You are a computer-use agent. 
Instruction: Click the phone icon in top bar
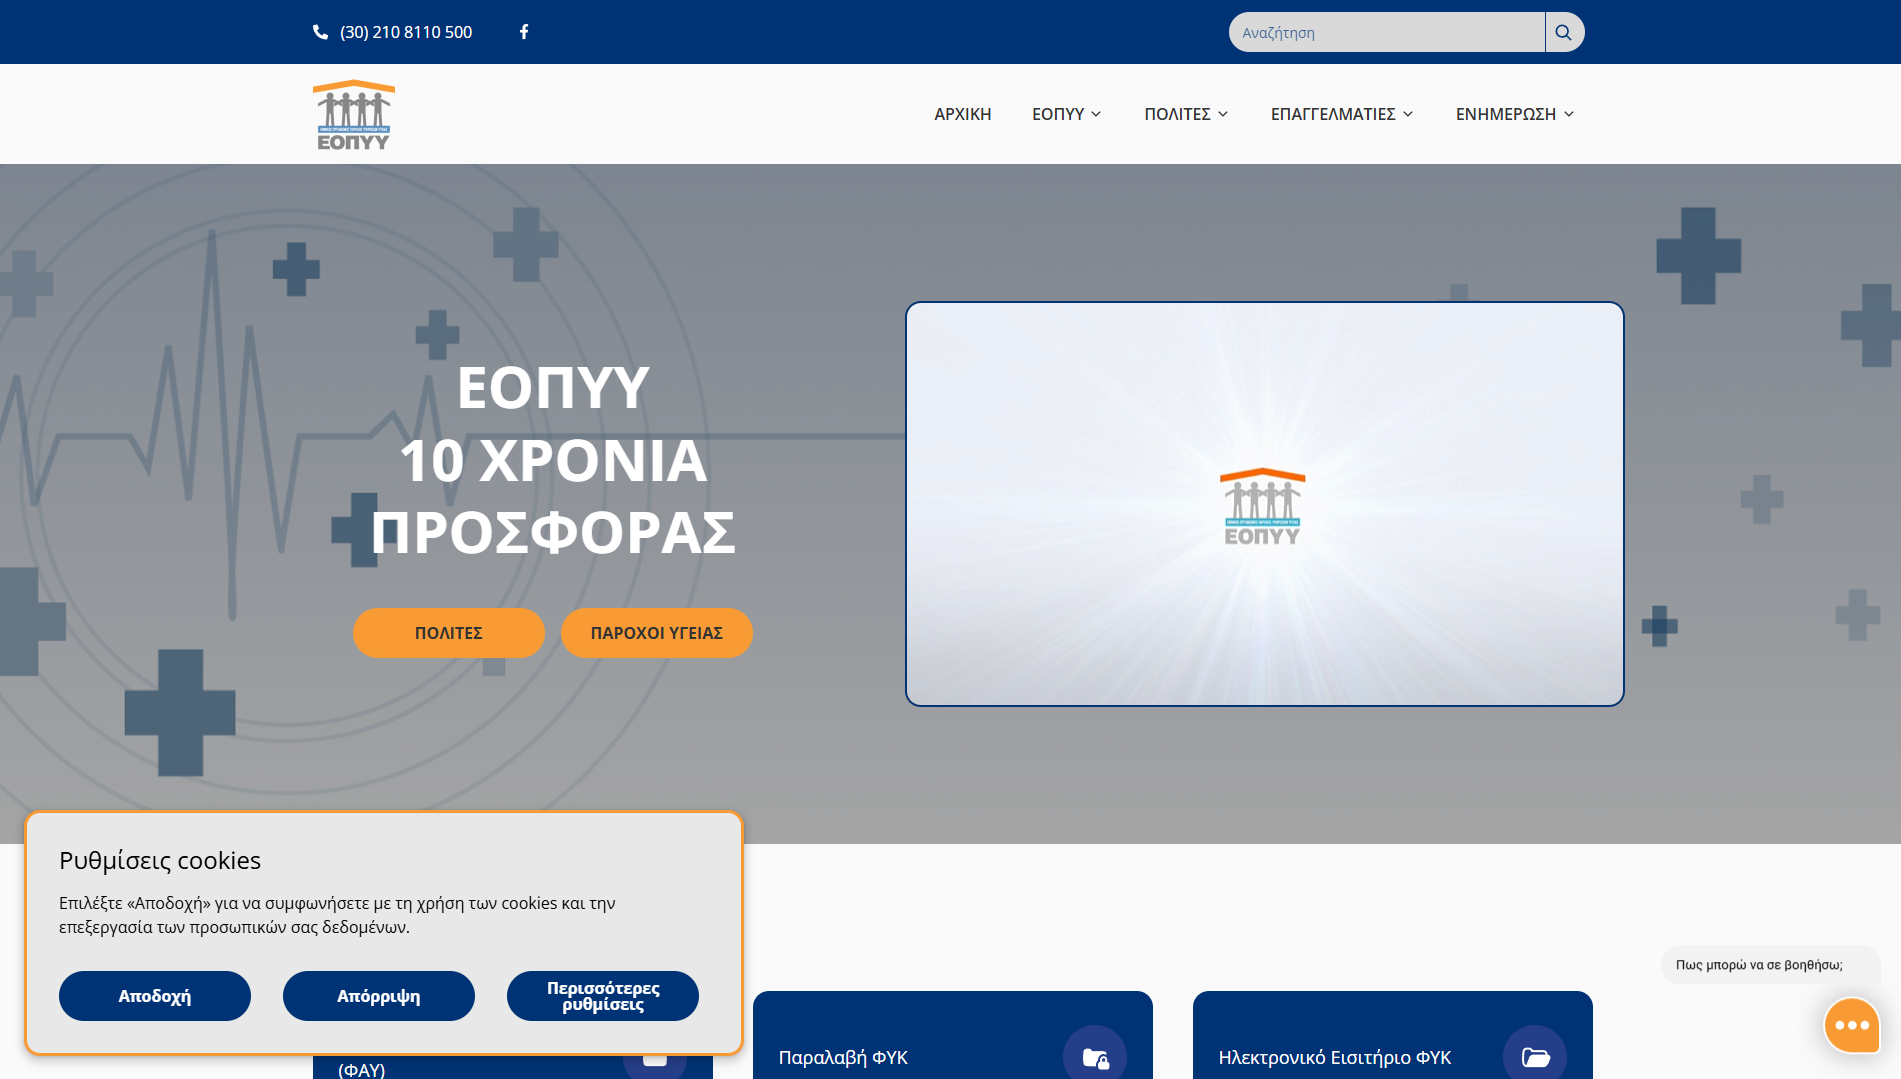point(320,32)
